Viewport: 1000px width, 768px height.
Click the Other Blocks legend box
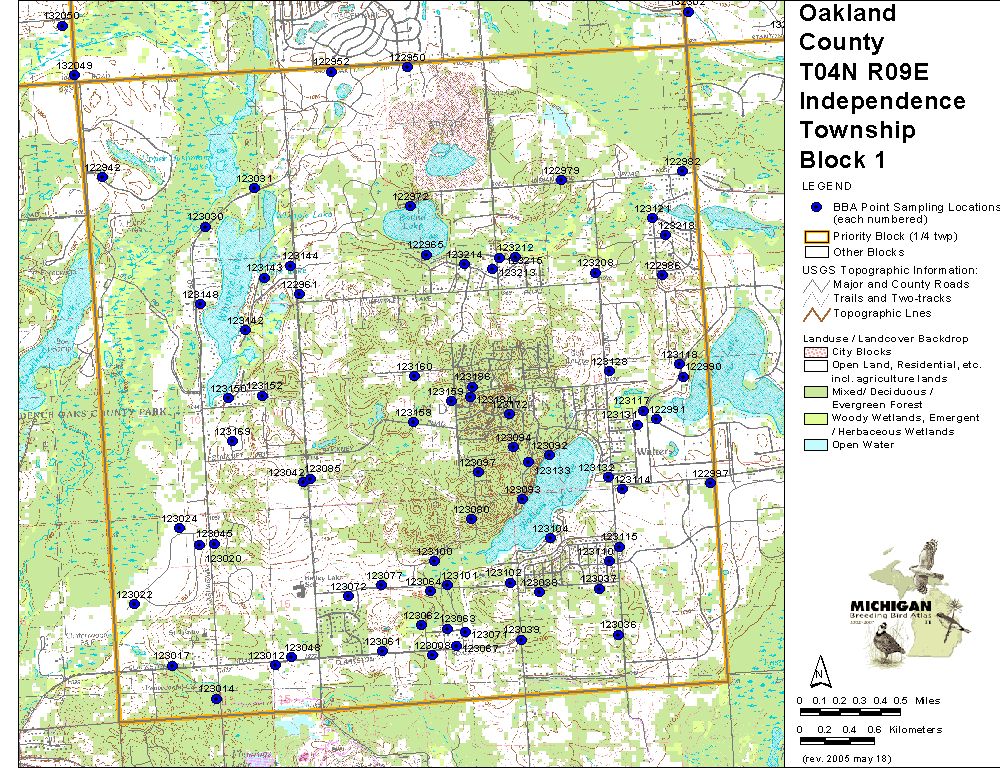[816, 252]
